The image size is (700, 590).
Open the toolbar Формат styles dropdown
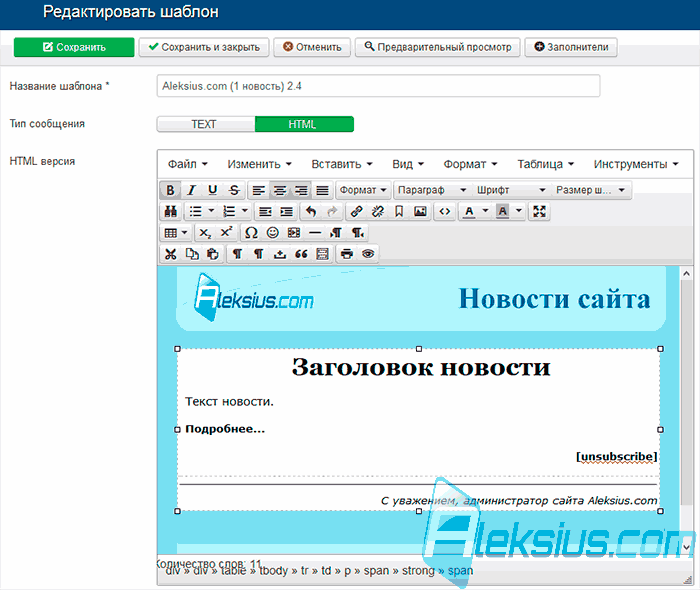click(x=363, y=190)
